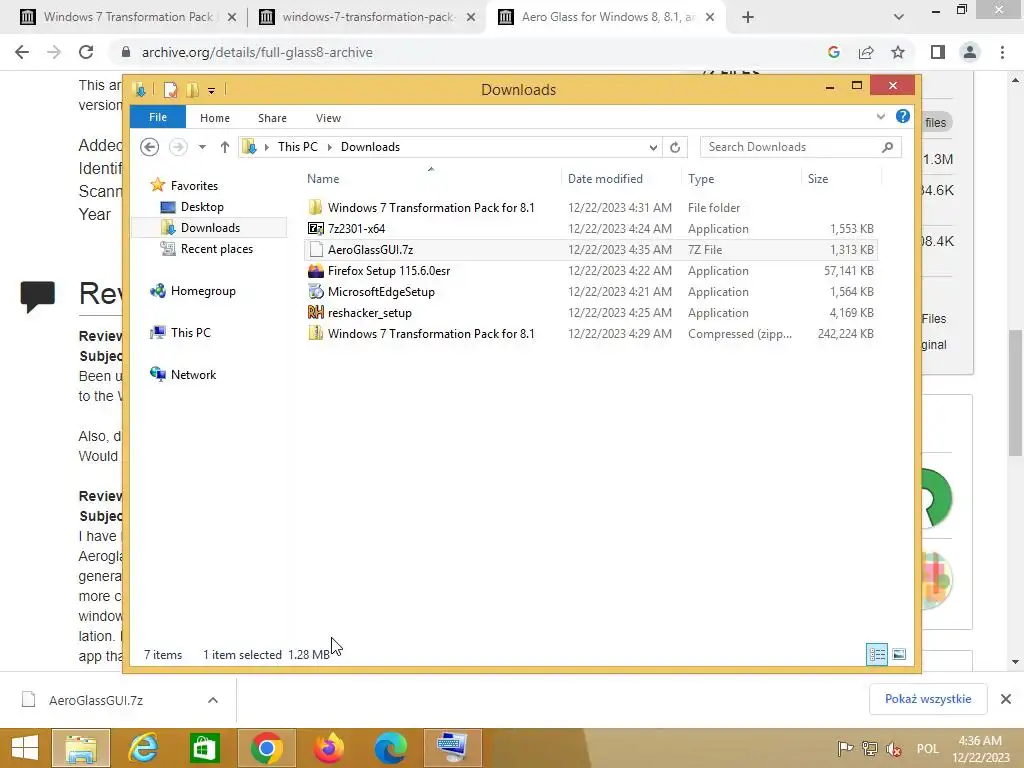This screenshot has height=768, width=1024.
Task: Click POL language indicator in tray
Action: [x=927, y=748]
